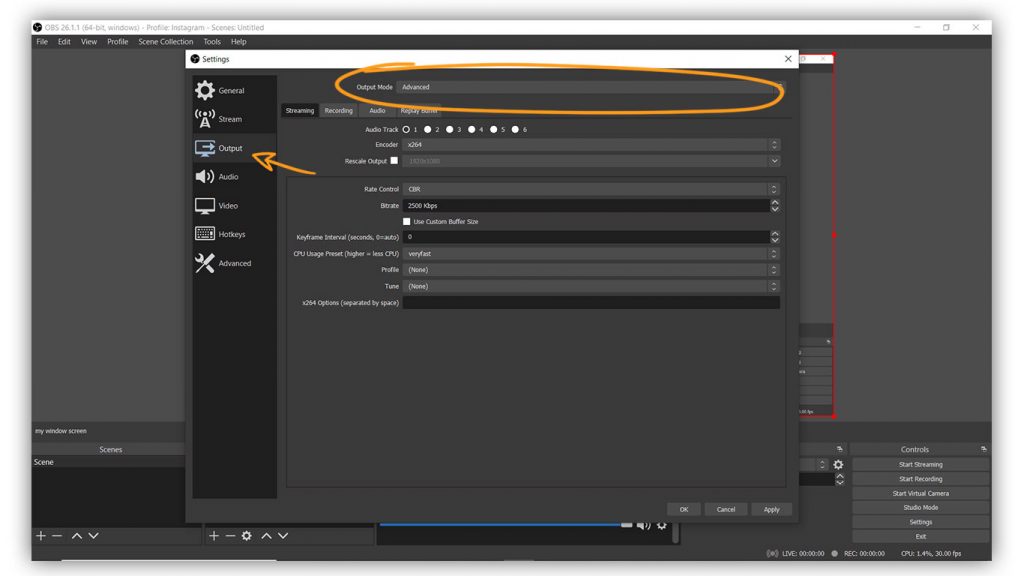Open File menu
The image size is (1024, 576).
[42, 41]
